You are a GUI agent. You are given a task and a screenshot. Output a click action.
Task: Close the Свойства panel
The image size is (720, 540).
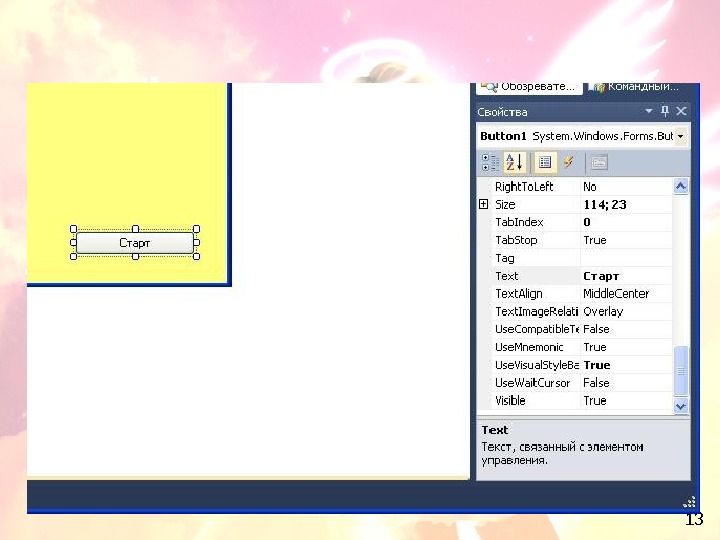coord(681,111)
